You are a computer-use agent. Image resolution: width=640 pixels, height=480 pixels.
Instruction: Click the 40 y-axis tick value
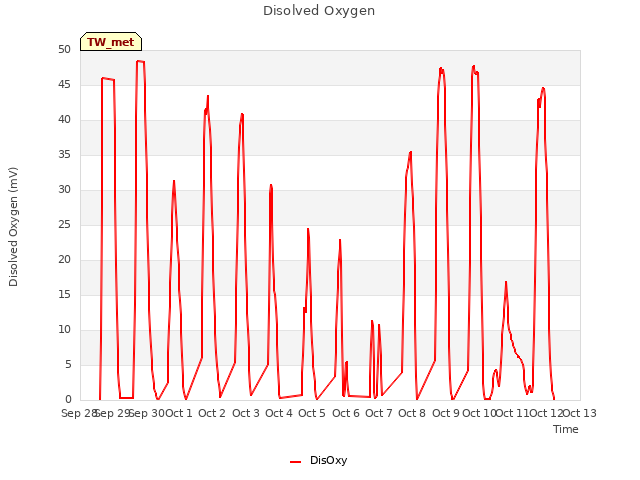64,120
